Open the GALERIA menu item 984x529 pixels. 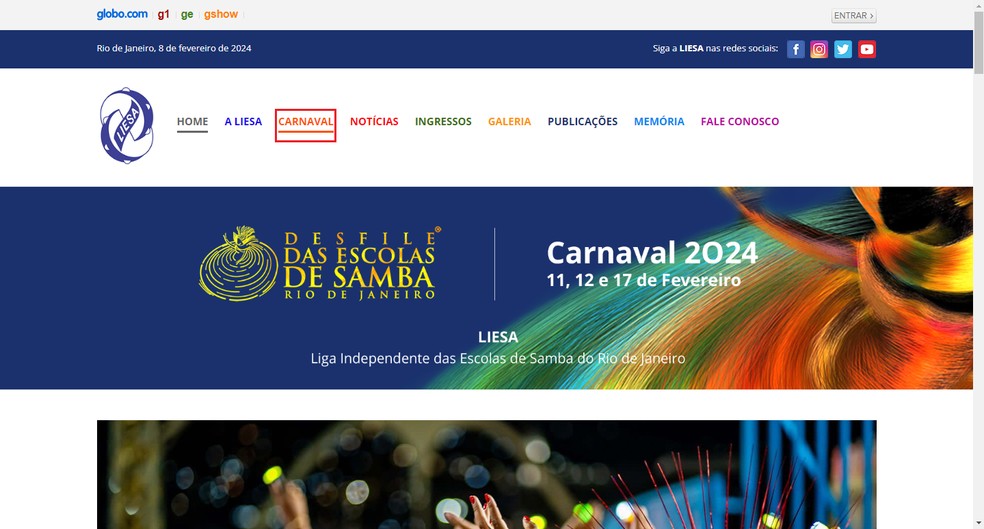click(510, 122)
